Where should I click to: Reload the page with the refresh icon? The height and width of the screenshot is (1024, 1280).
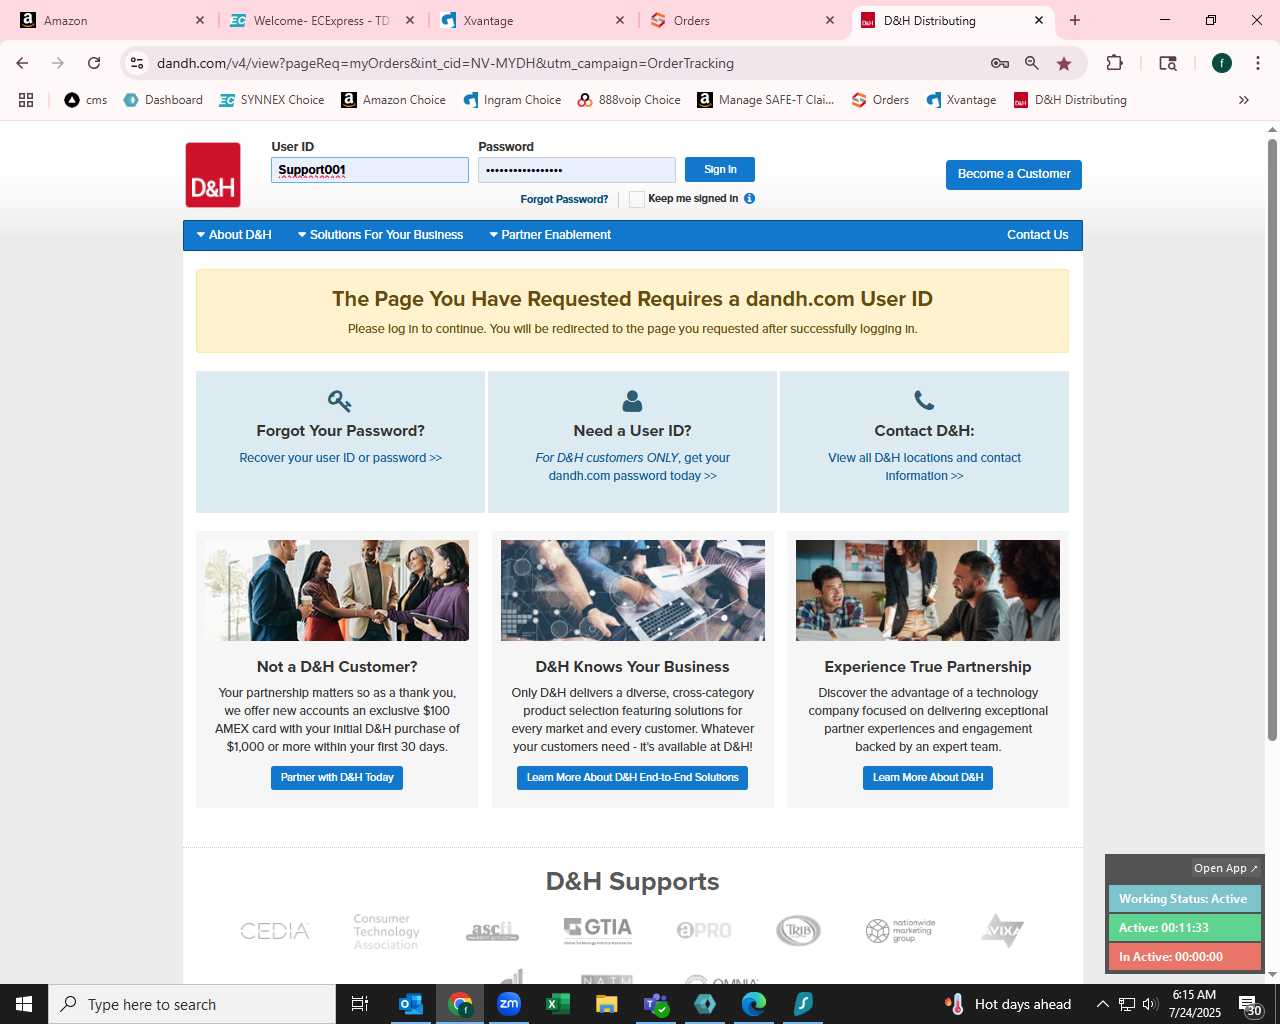click(x=94, y=63)
